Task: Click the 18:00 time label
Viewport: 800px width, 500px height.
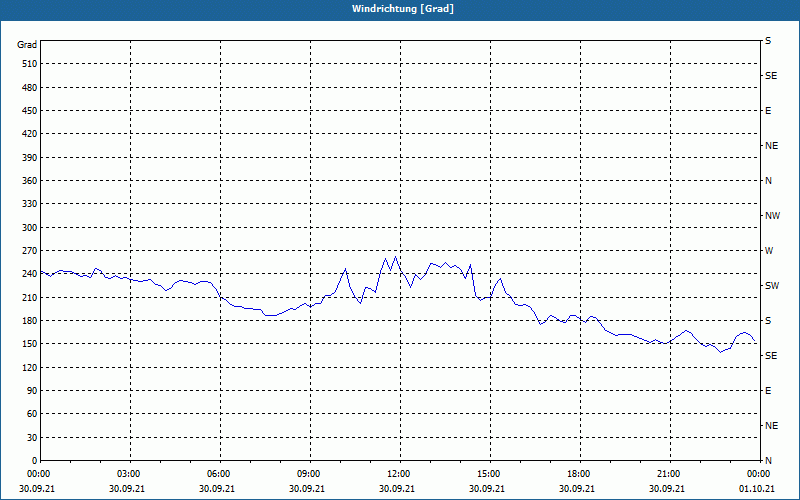Action: [x=579, y=474]
